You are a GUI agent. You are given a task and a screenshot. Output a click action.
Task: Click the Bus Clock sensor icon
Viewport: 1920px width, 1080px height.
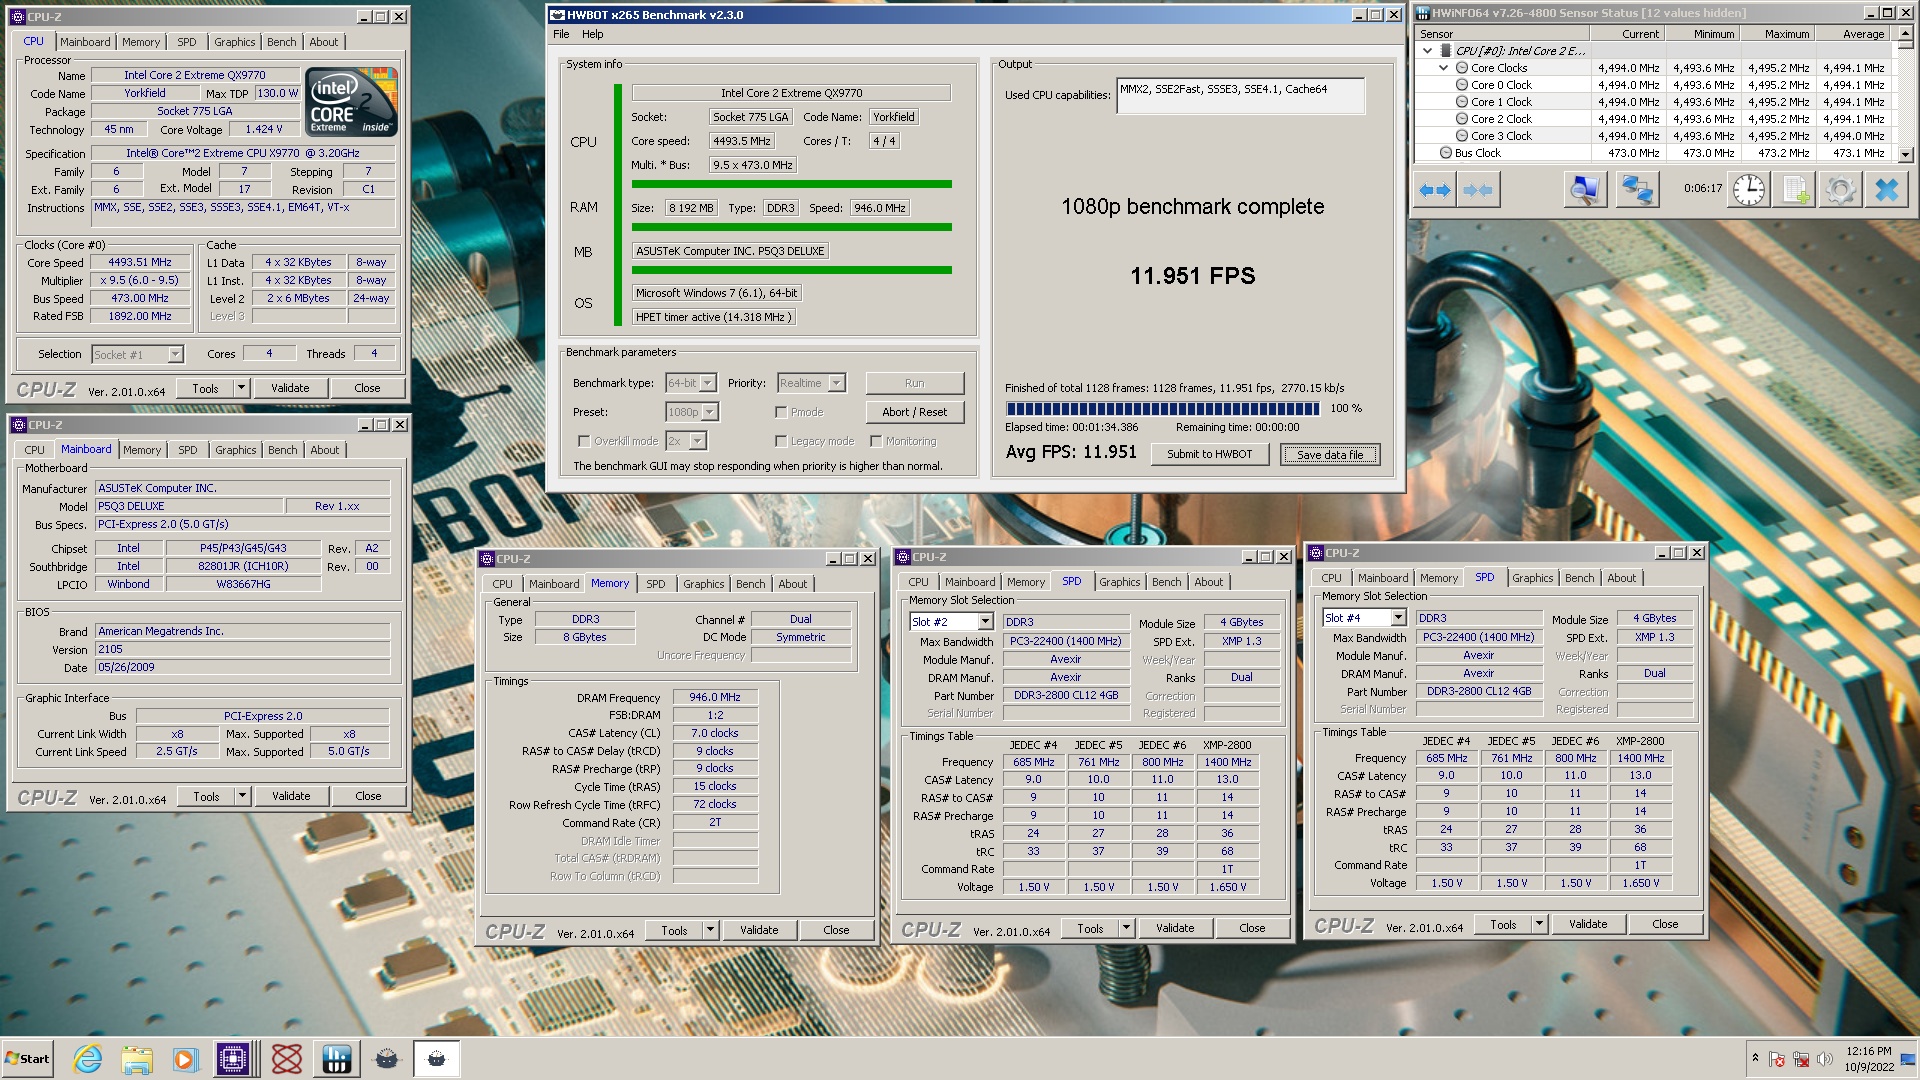coord(1446,153)
